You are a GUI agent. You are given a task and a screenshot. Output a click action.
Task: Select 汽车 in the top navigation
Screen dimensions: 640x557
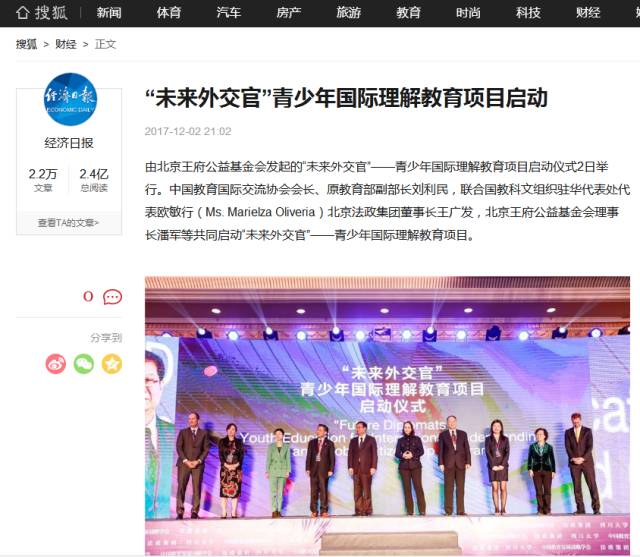click(229, 13)
